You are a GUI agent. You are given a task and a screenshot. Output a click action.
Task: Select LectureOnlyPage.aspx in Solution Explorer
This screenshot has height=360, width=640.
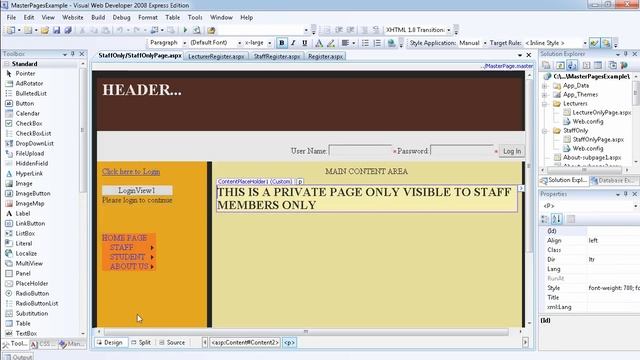[601, 113]
